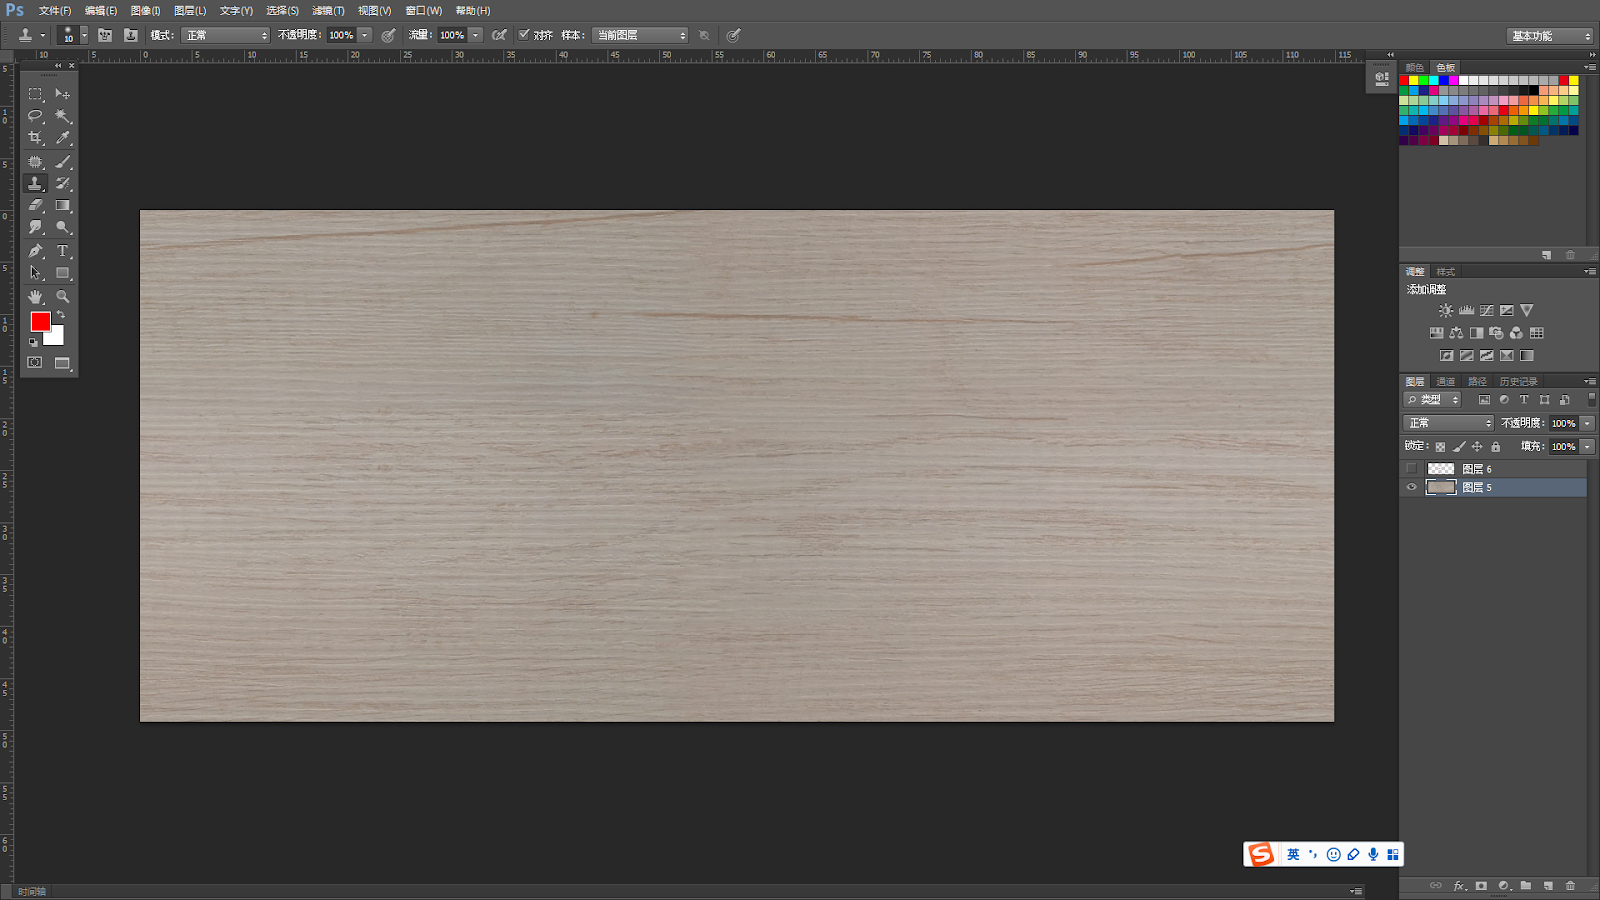Click the lock-all padlock button for the layer
The image size is (1600, 900).
tap(1496, 447)
